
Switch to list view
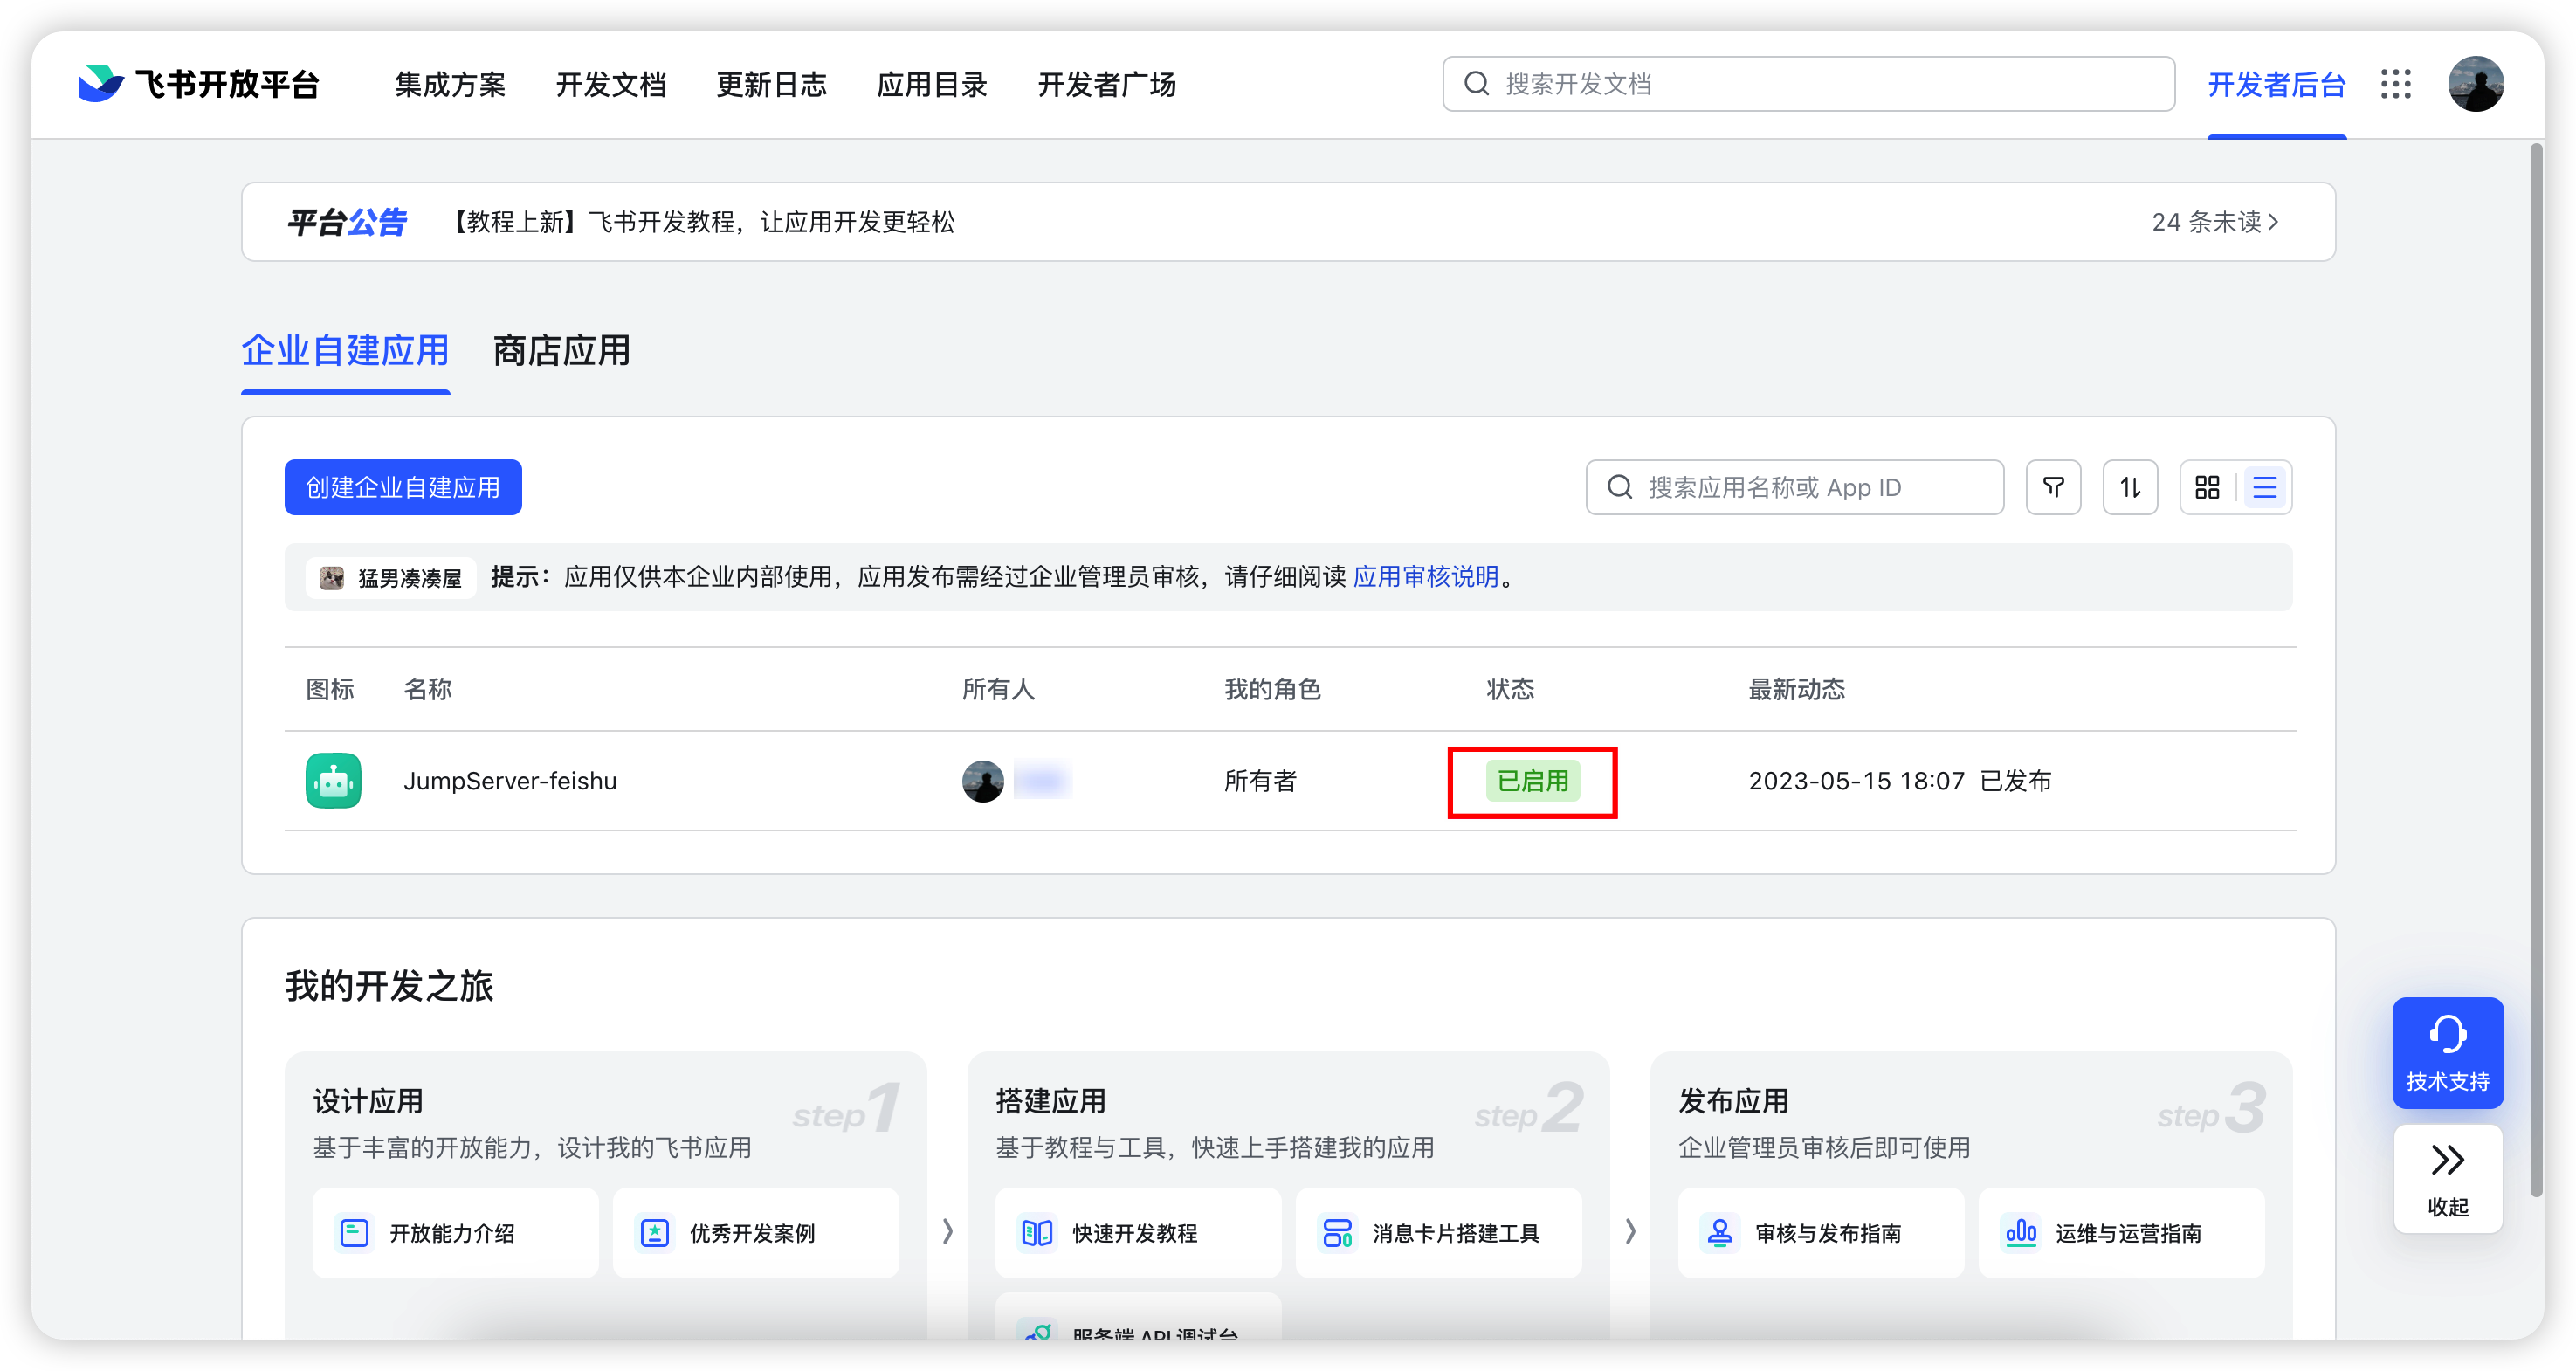tap(2265, 487)
